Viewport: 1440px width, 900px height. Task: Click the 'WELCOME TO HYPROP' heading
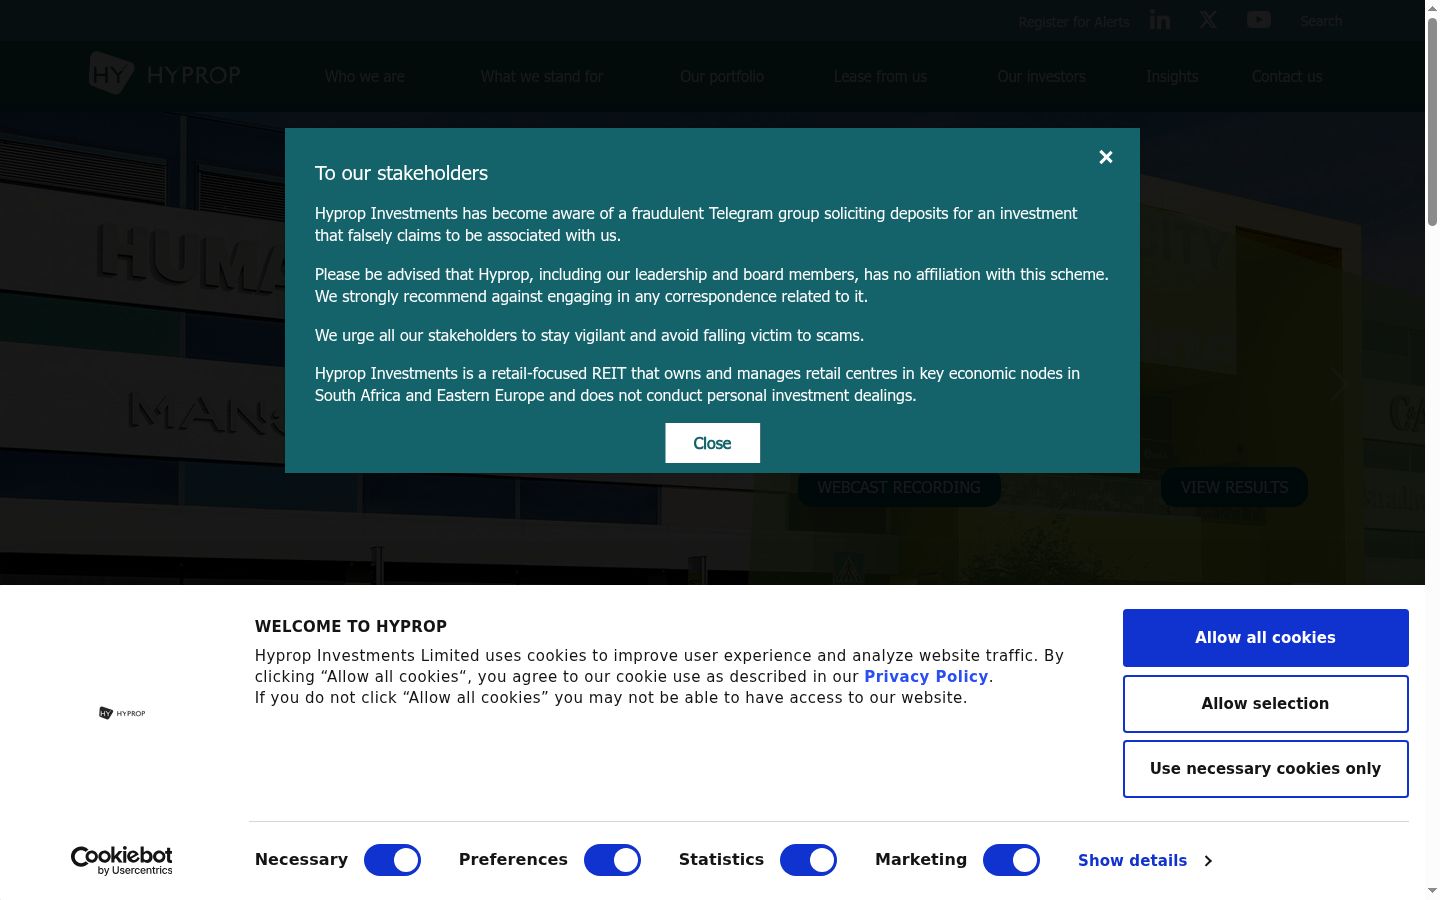(351, 627)
